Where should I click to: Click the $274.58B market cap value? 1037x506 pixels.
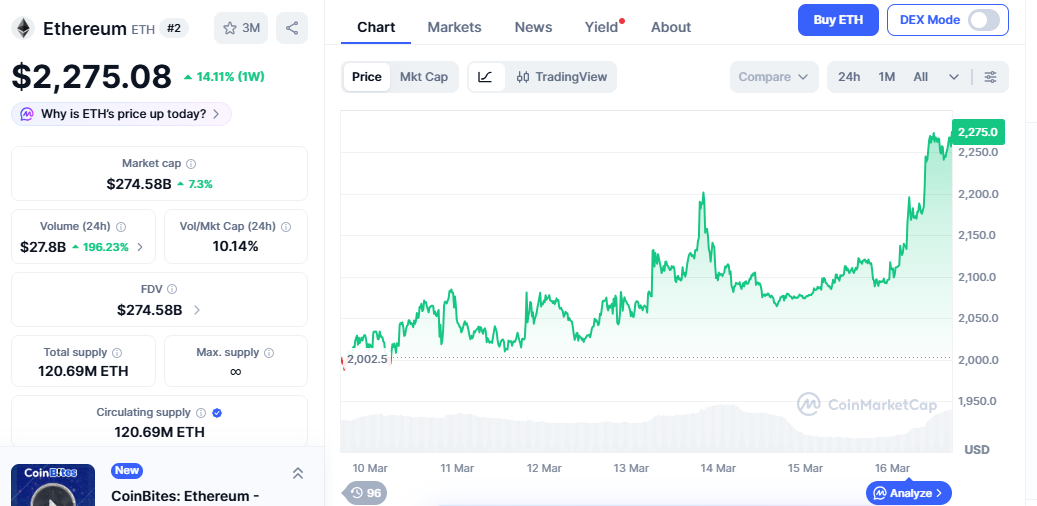pos(139,184)
